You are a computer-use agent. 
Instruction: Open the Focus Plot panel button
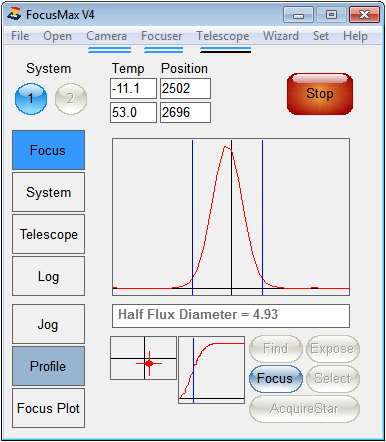[48, 408]
